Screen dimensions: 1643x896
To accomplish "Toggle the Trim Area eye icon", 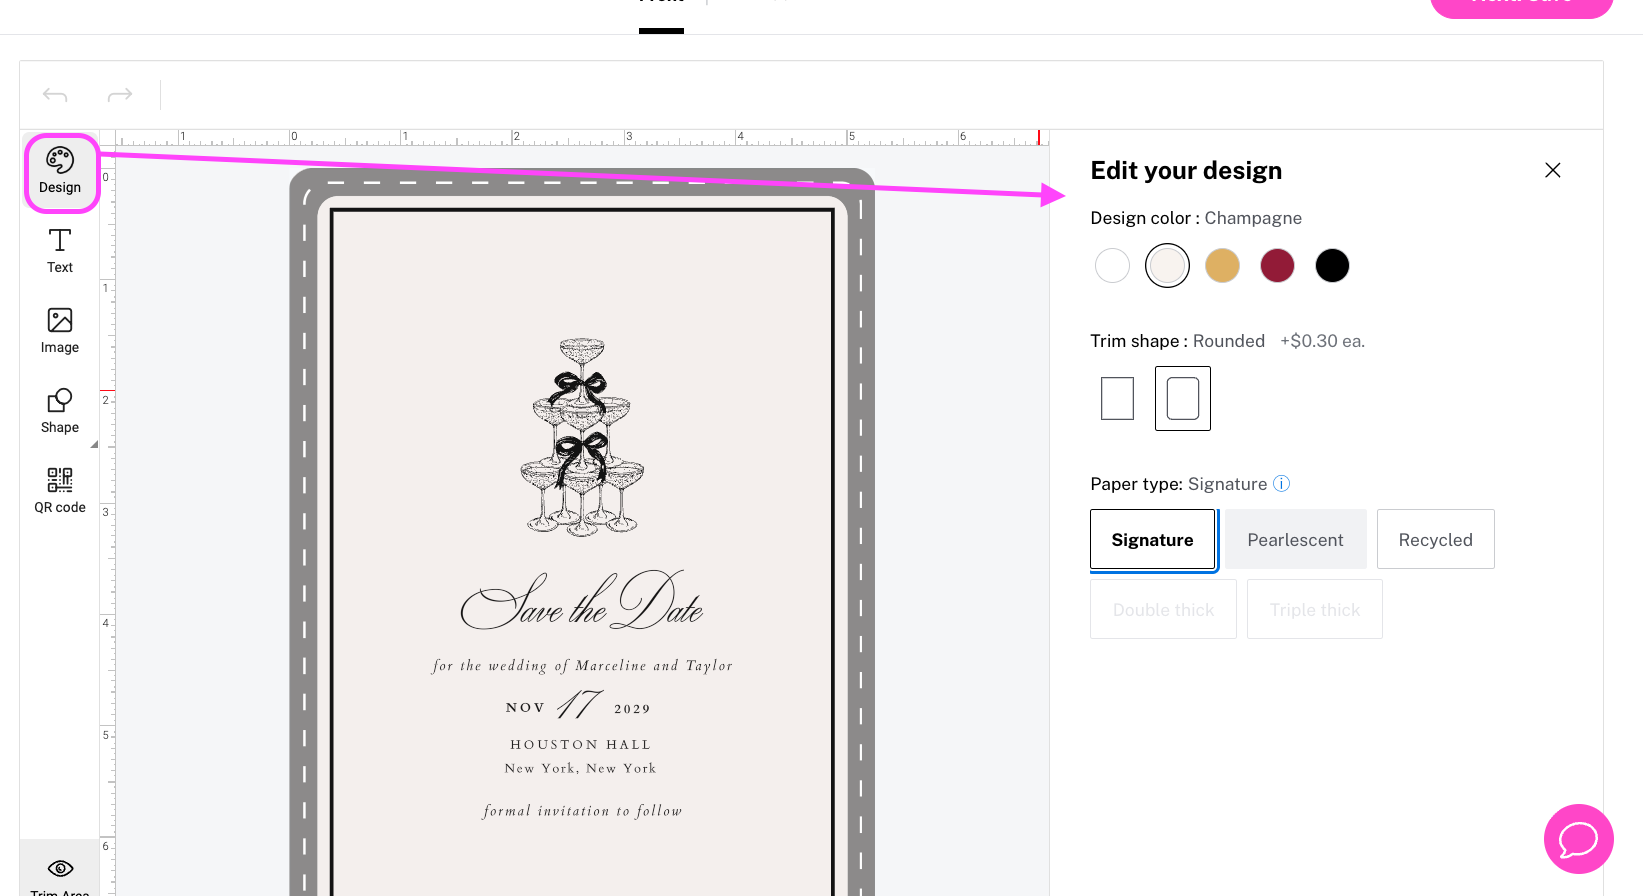I will (60, 868).
